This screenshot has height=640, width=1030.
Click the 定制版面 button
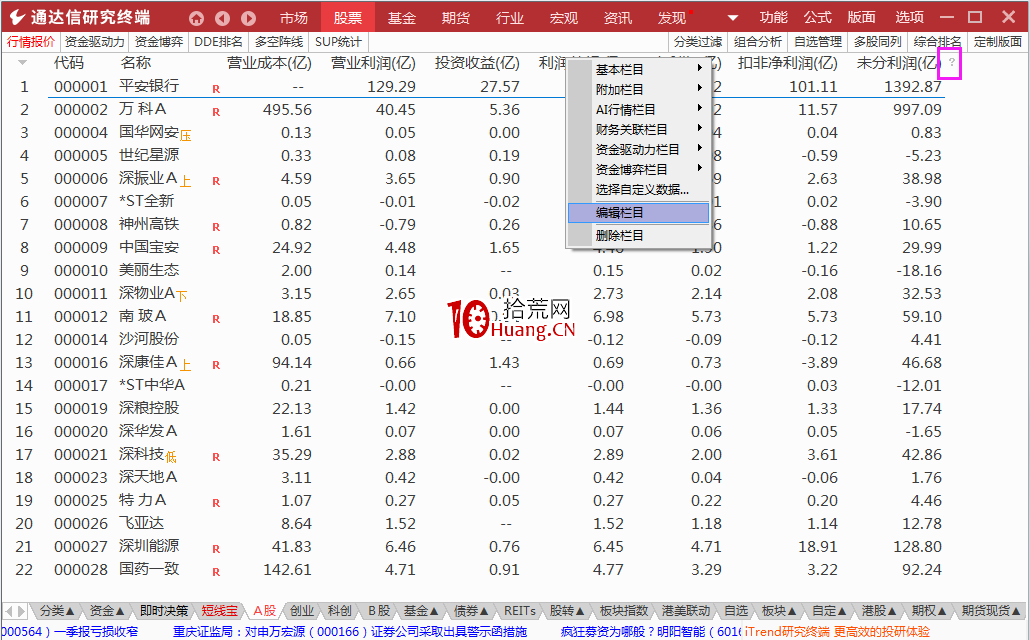pos(998,42)
